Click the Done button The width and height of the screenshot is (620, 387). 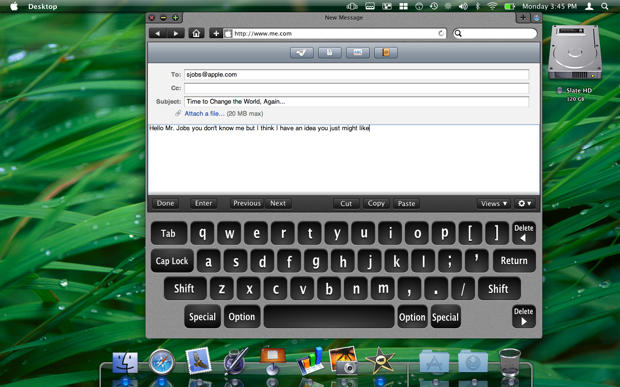click(x=165, y=204)
